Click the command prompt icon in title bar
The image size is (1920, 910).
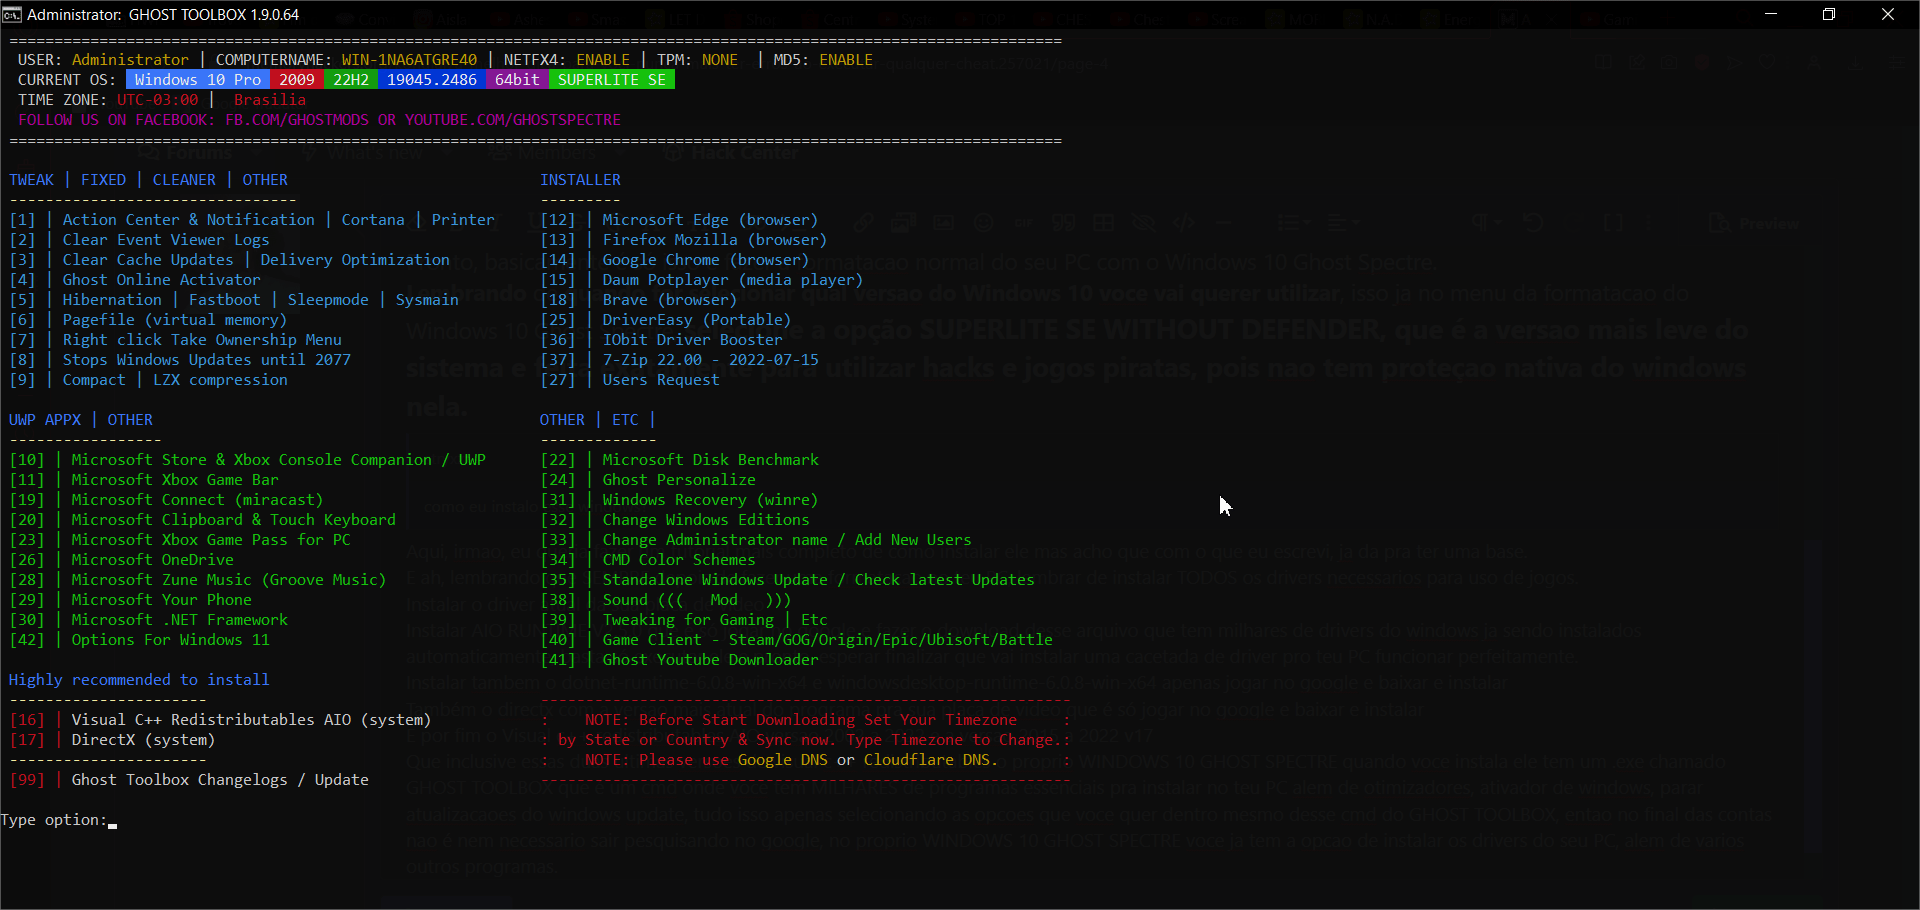tap(12, 14)
